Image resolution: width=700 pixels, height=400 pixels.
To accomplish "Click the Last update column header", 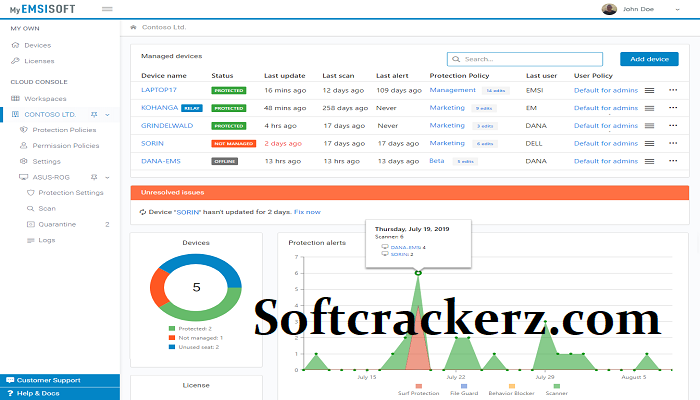I will point(284,75).
